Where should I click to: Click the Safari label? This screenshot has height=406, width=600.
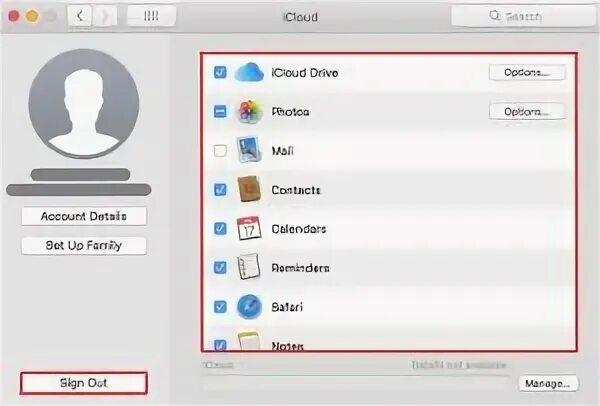[x=287, y=307]
